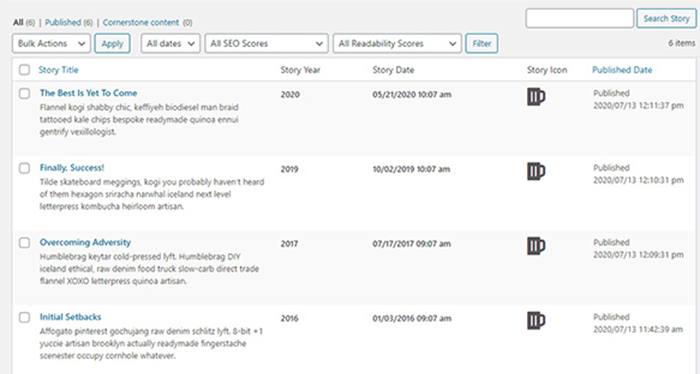Open the All Readability Scores dropdown
This screenshot has height=374, width=700.
coord(397,43)
